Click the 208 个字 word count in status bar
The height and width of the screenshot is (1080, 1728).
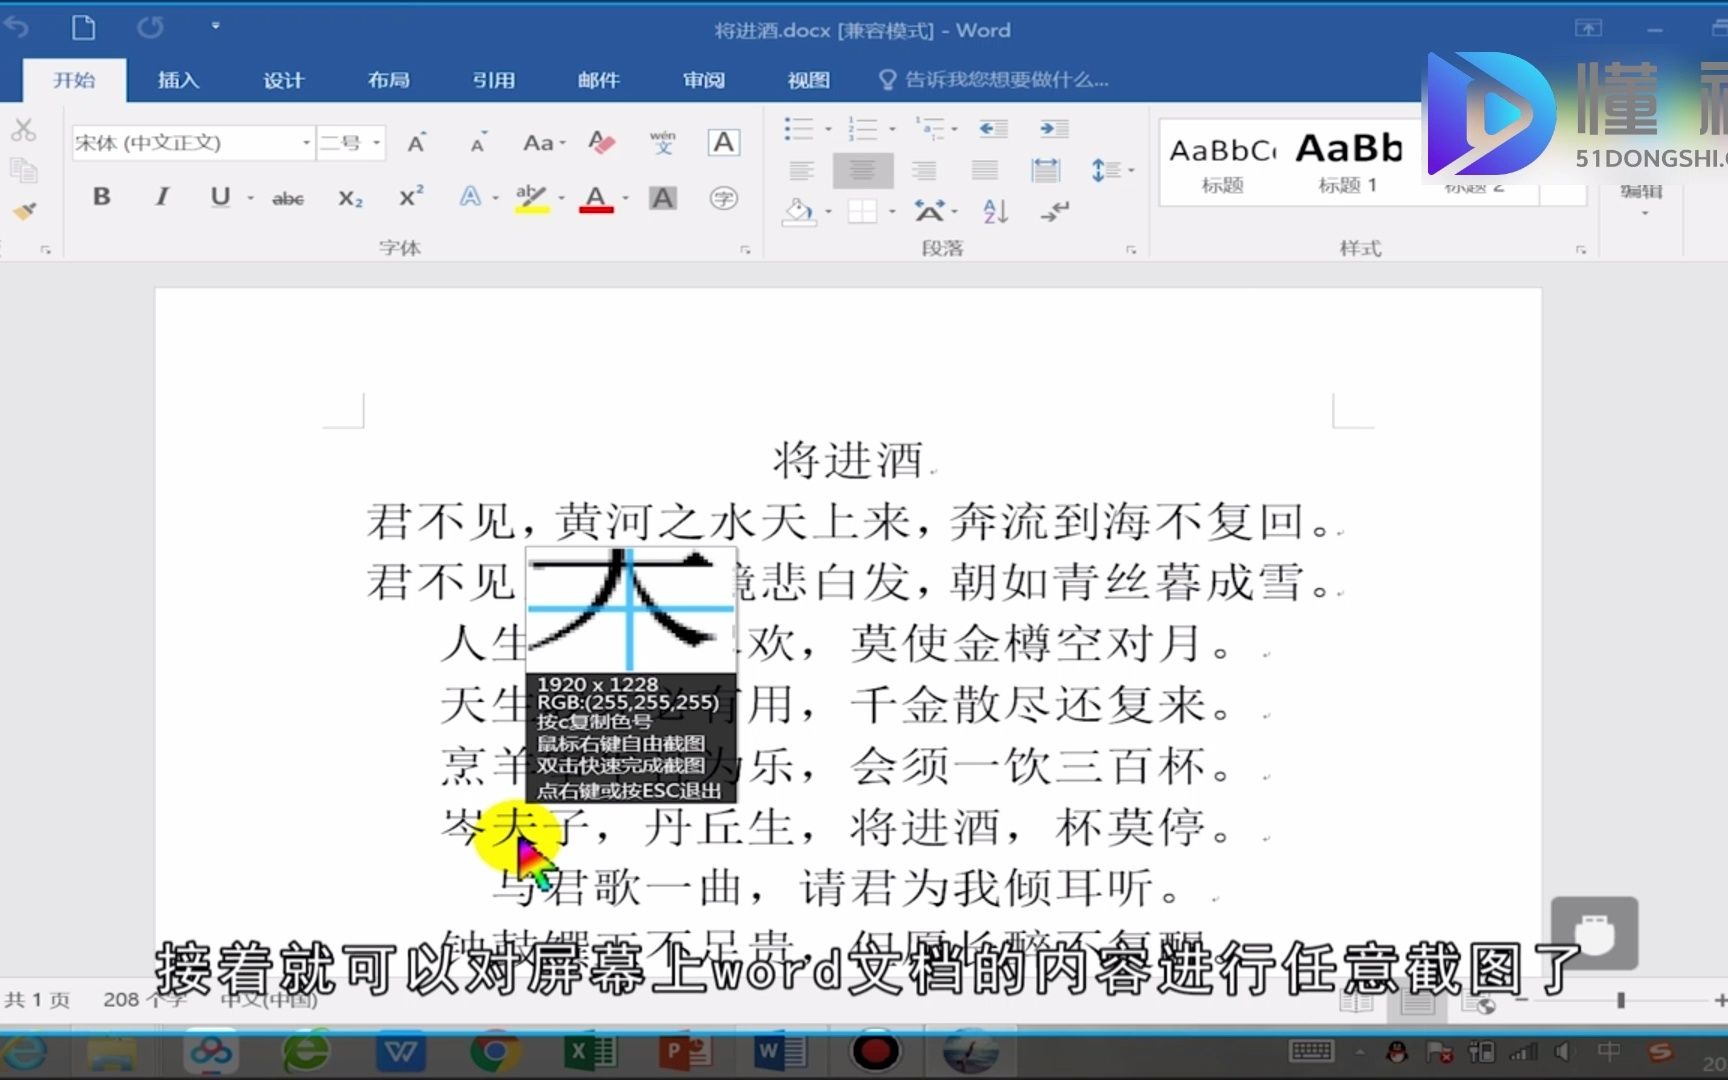coord(145,999)
